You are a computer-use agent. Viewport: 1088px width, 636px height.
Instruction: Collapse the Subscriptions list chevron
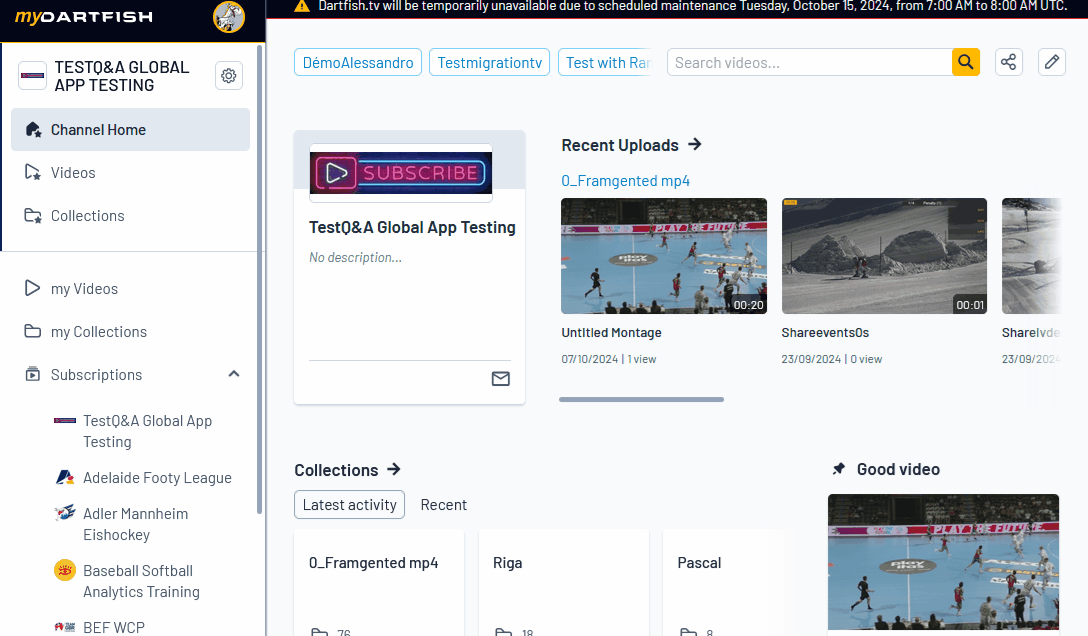234,374
